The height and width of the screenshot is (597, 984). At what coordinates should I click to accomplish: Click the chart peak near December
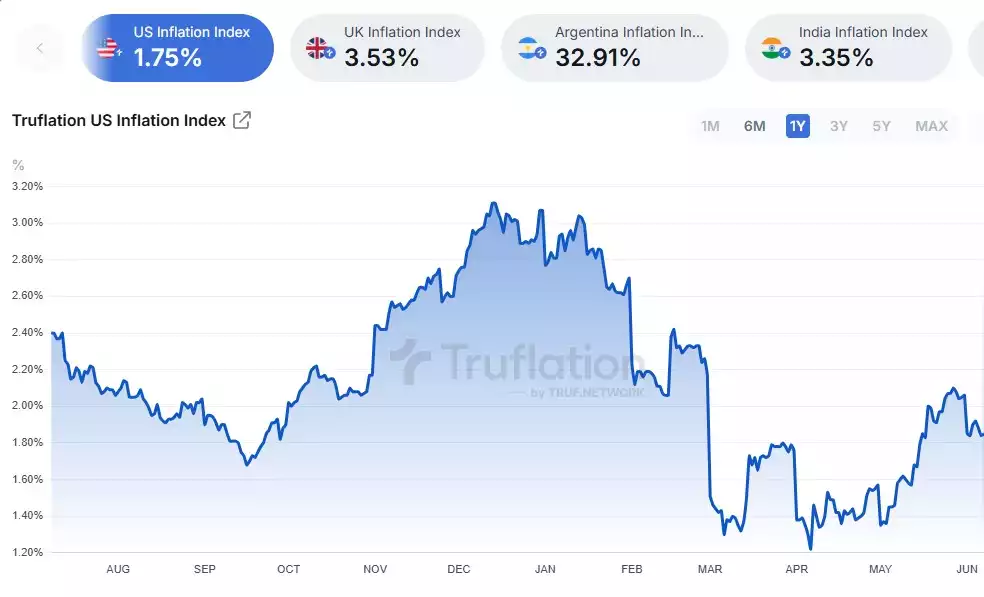492,202
